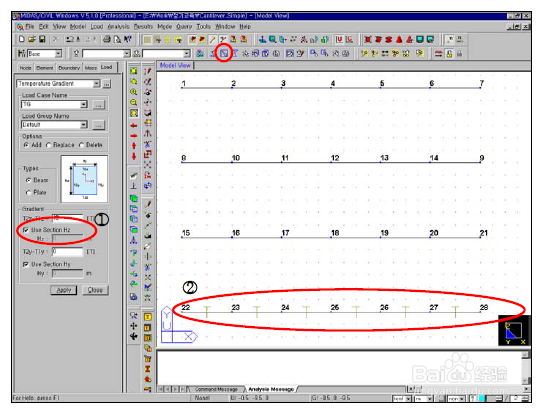538x410 pixels.
Task: Switch to the Command Message tab
Action: point(216,389)
